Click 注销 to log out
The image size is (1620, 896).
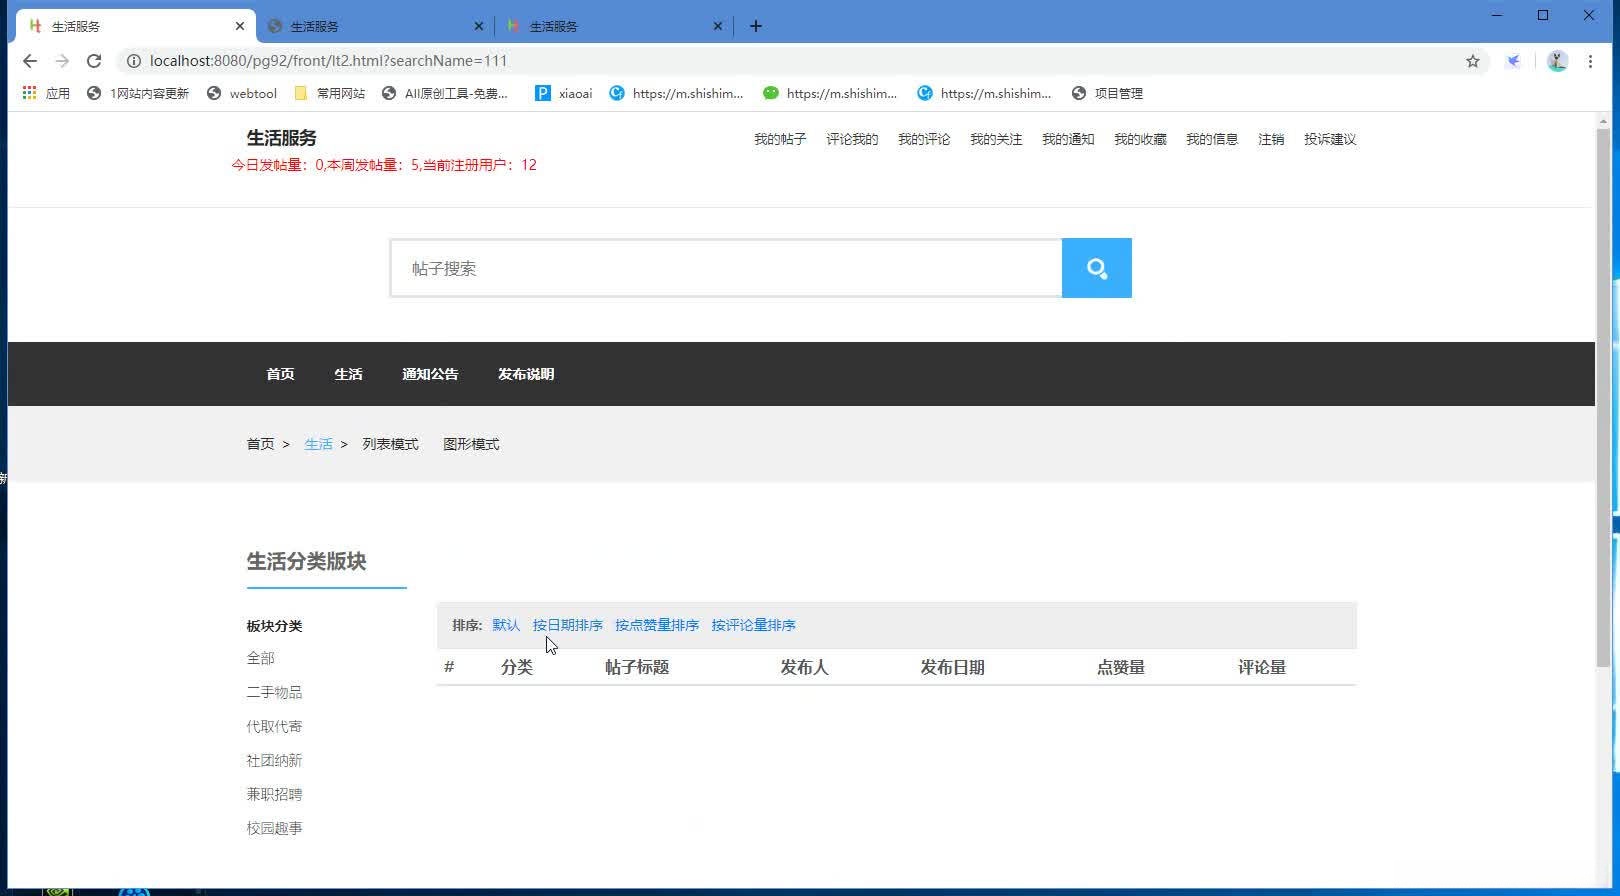tap(1271, 139)
